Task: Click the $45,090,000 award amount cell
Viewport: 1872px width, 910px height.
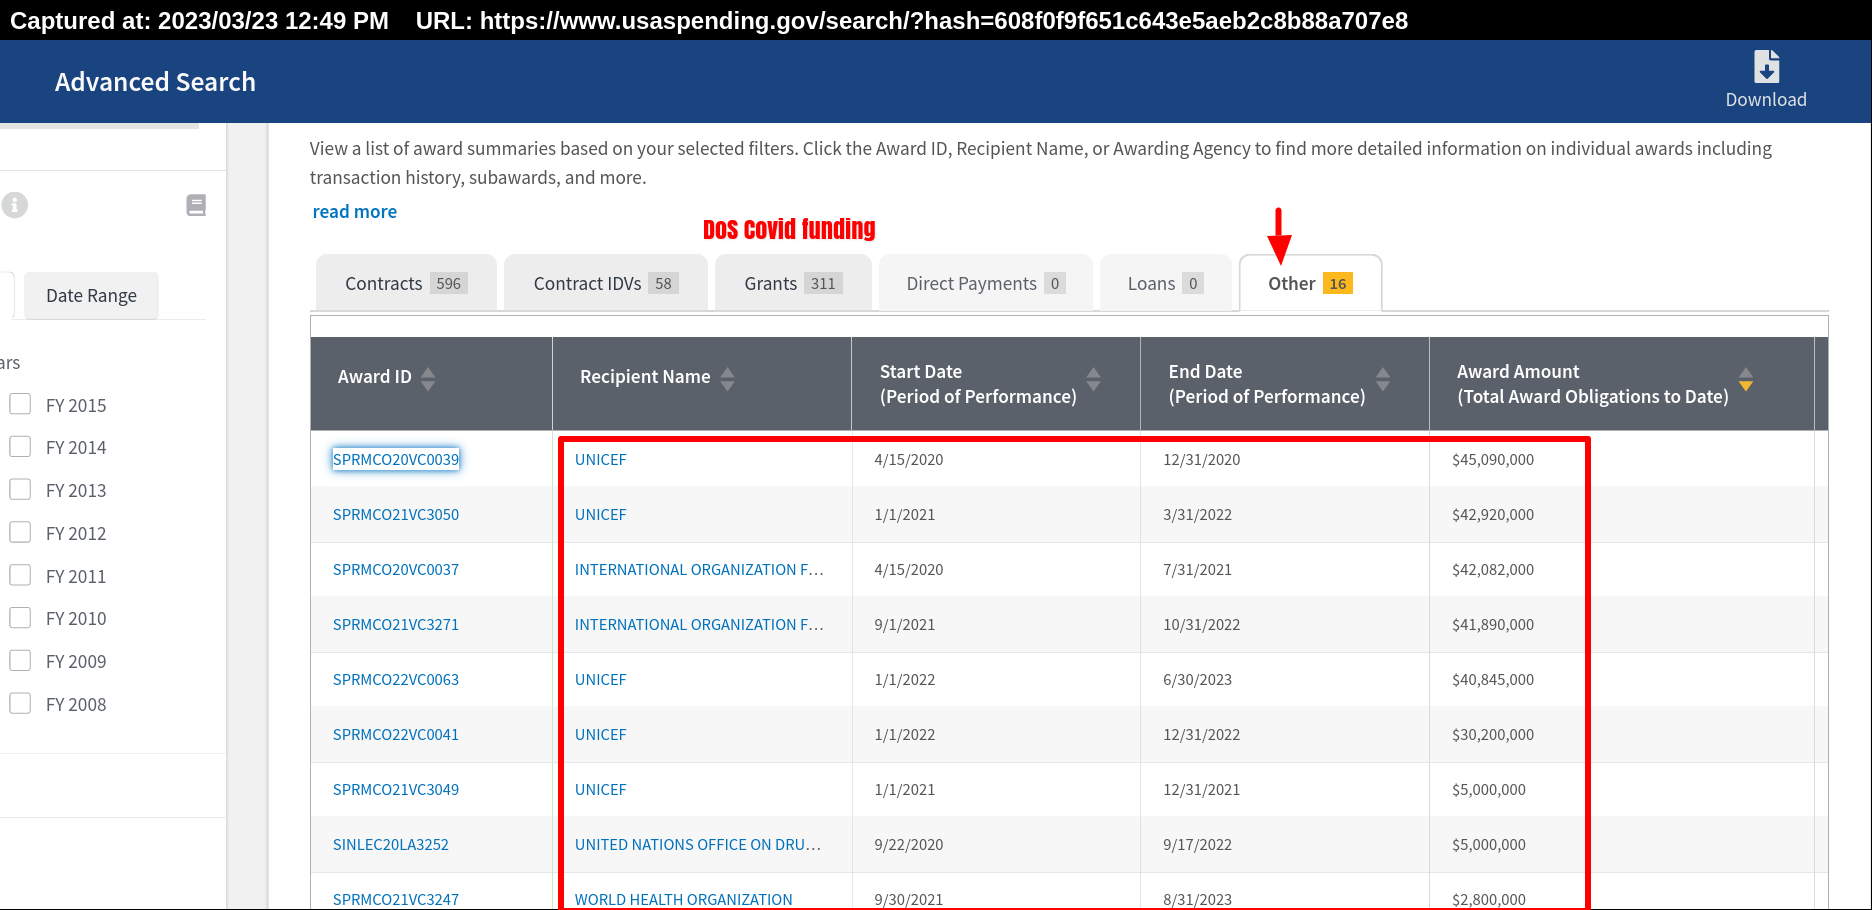Action: tap(1493, 459)
